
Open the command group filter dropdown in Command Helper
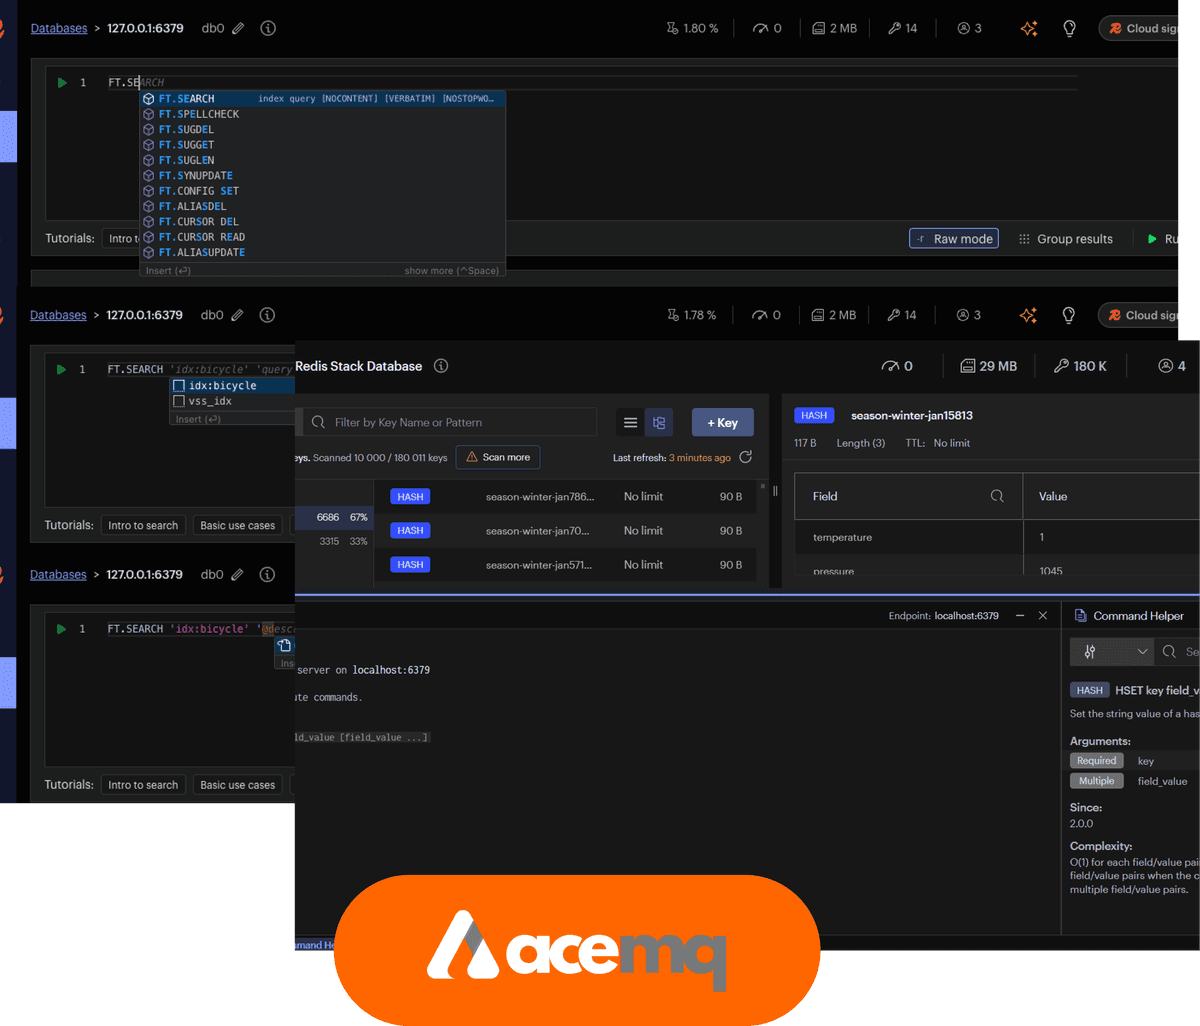click(x=1111, y=651)
